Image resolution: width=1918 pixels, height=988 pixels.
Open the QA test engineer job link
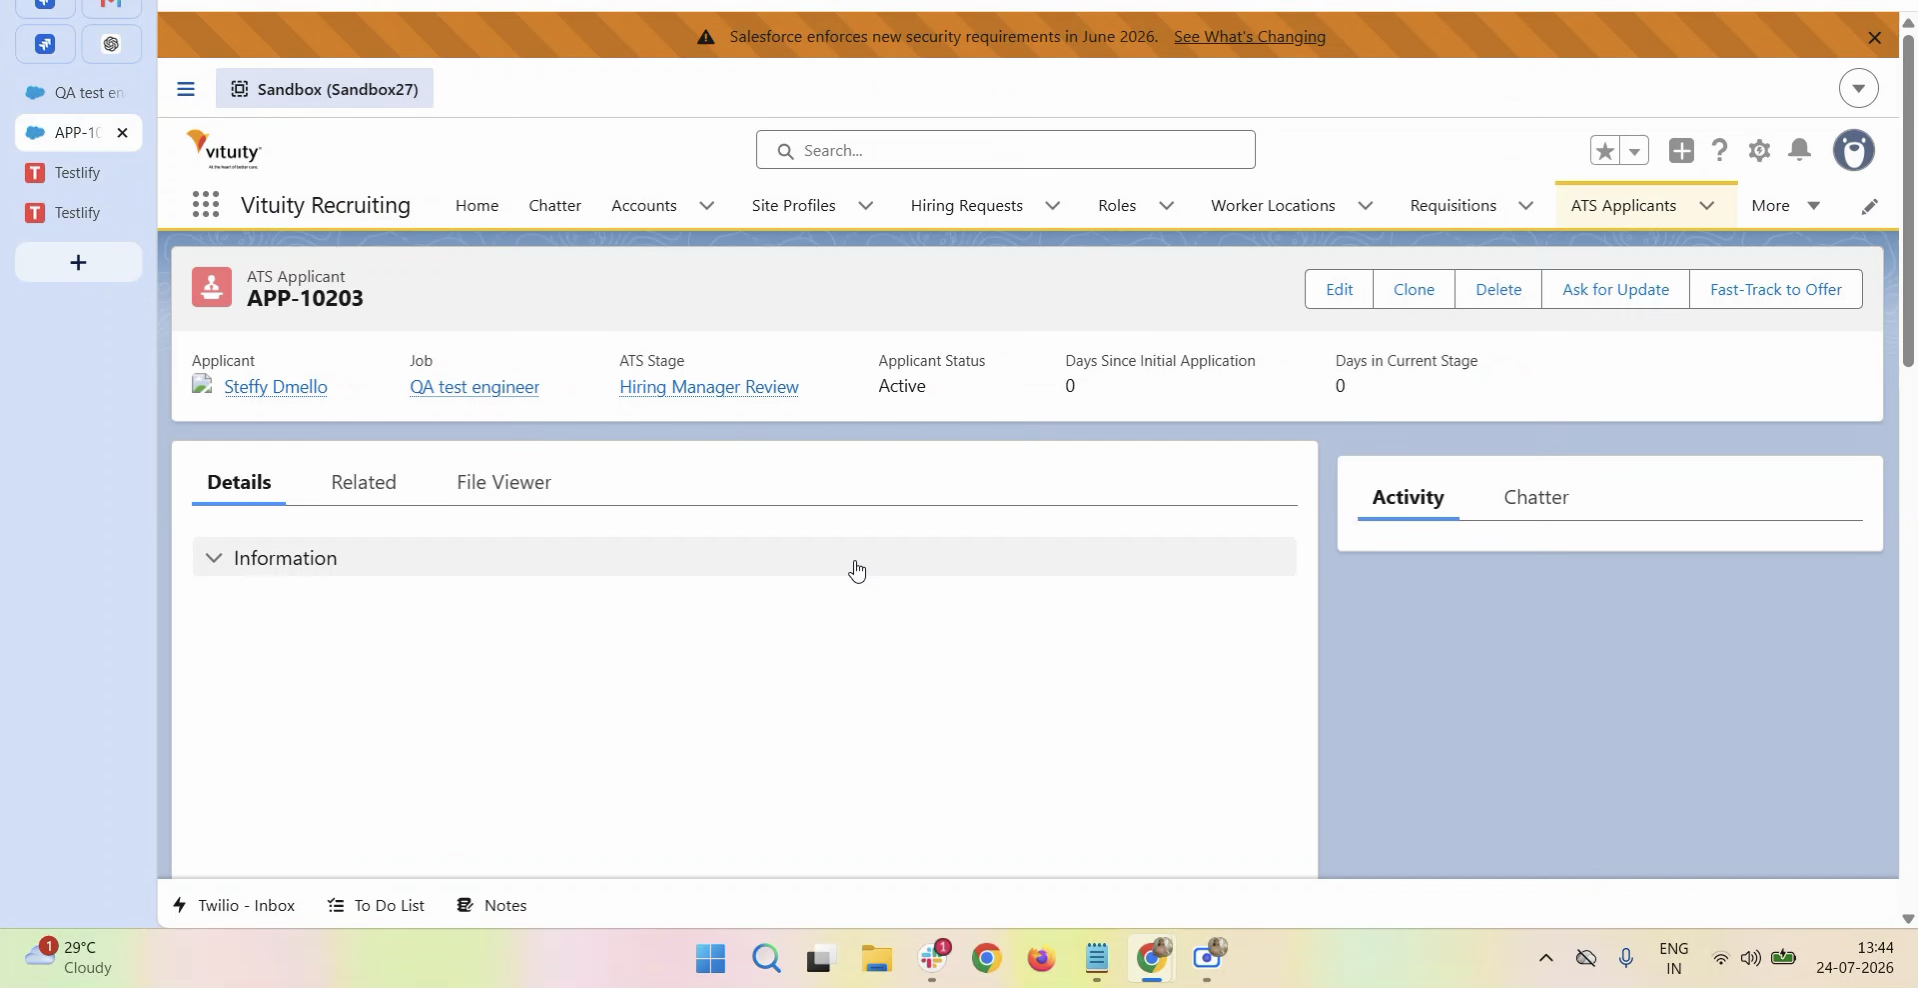click(474, 387)
